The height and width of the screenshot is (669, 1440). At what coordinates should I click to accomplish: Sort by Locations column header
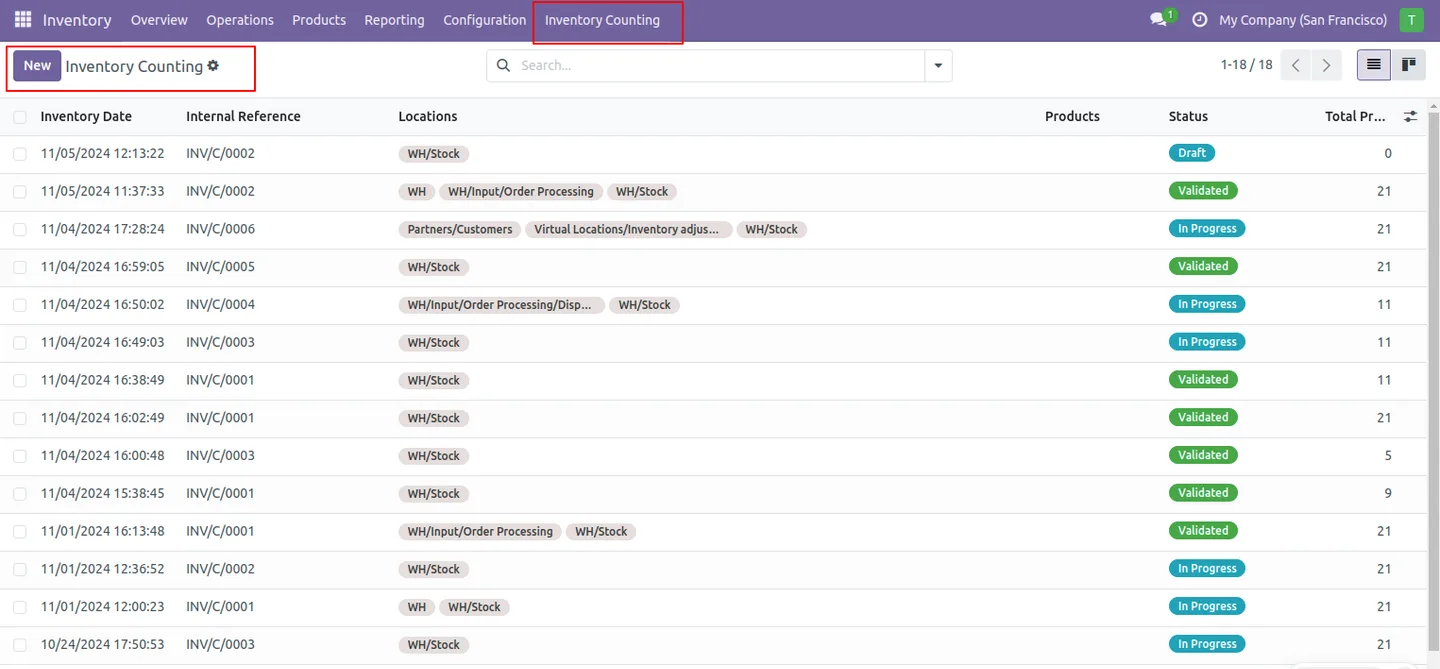pyautogui.click(x=428, y=117)
